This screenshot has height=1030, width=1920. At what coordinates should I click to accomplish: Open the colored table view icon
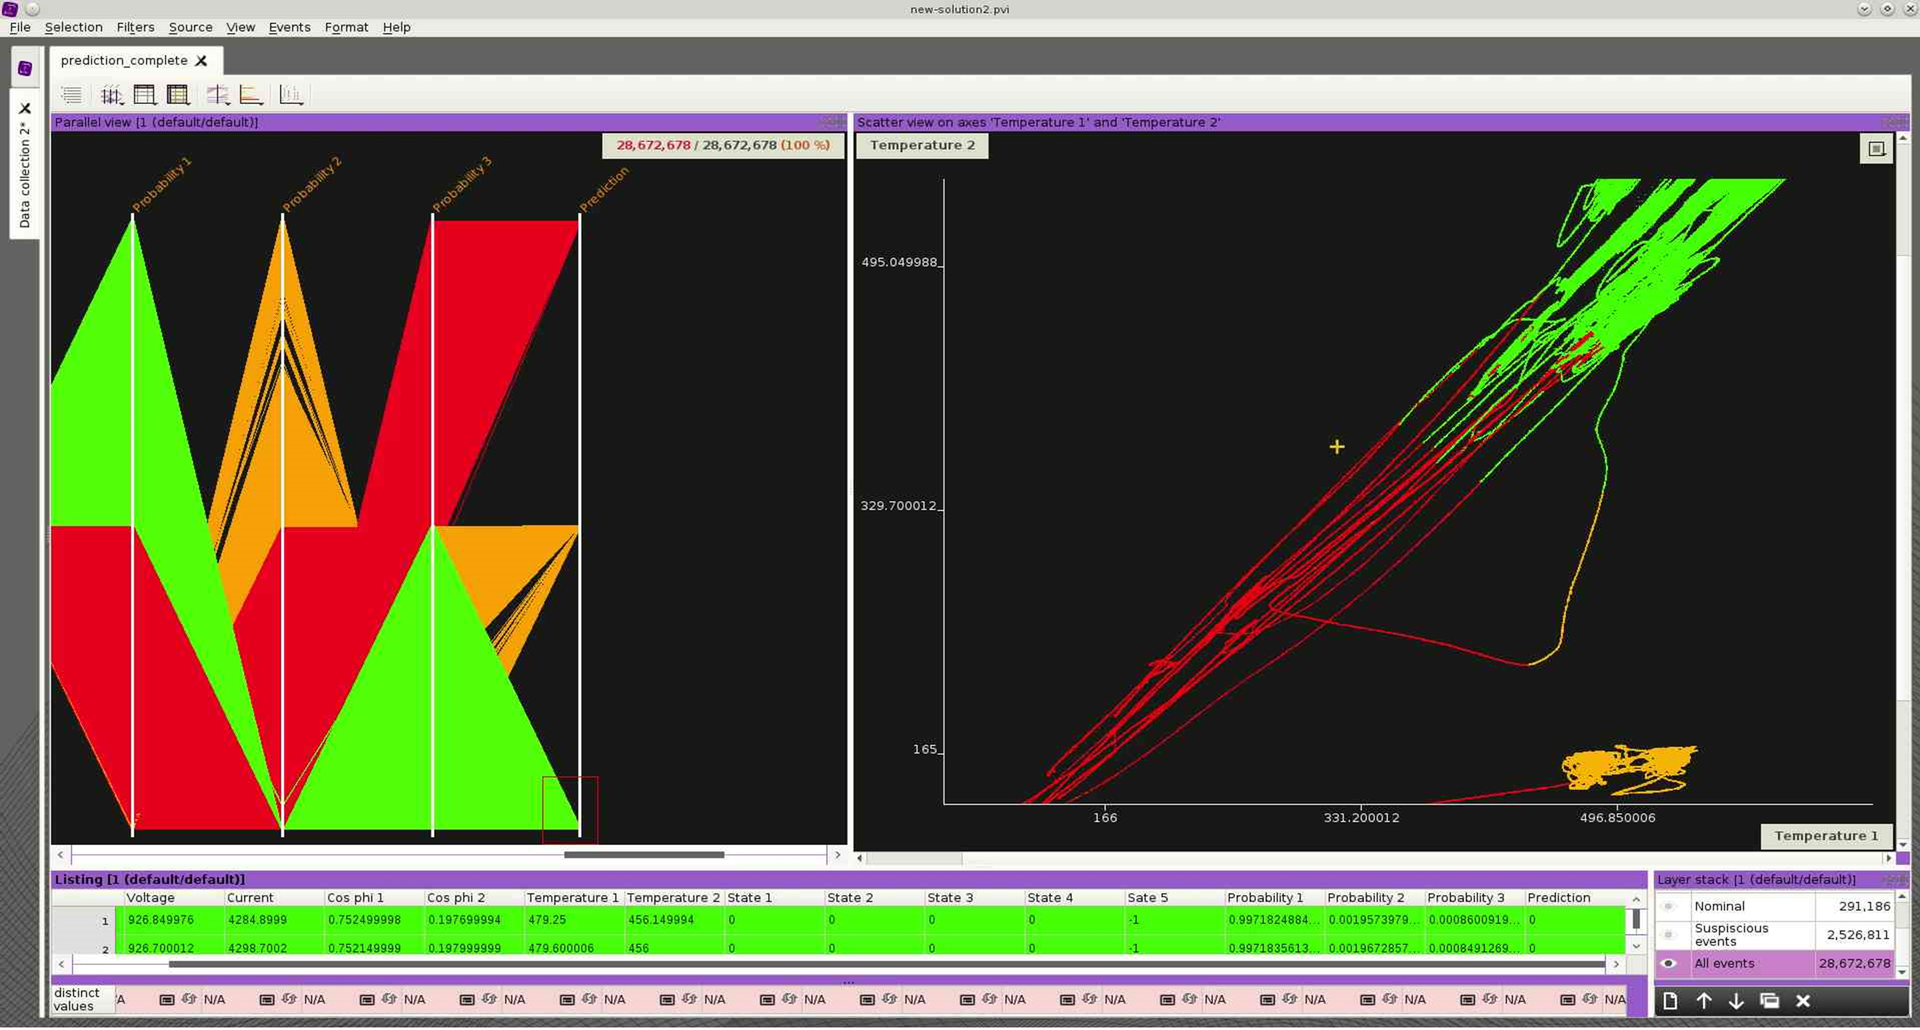click(x=177, y=94)
